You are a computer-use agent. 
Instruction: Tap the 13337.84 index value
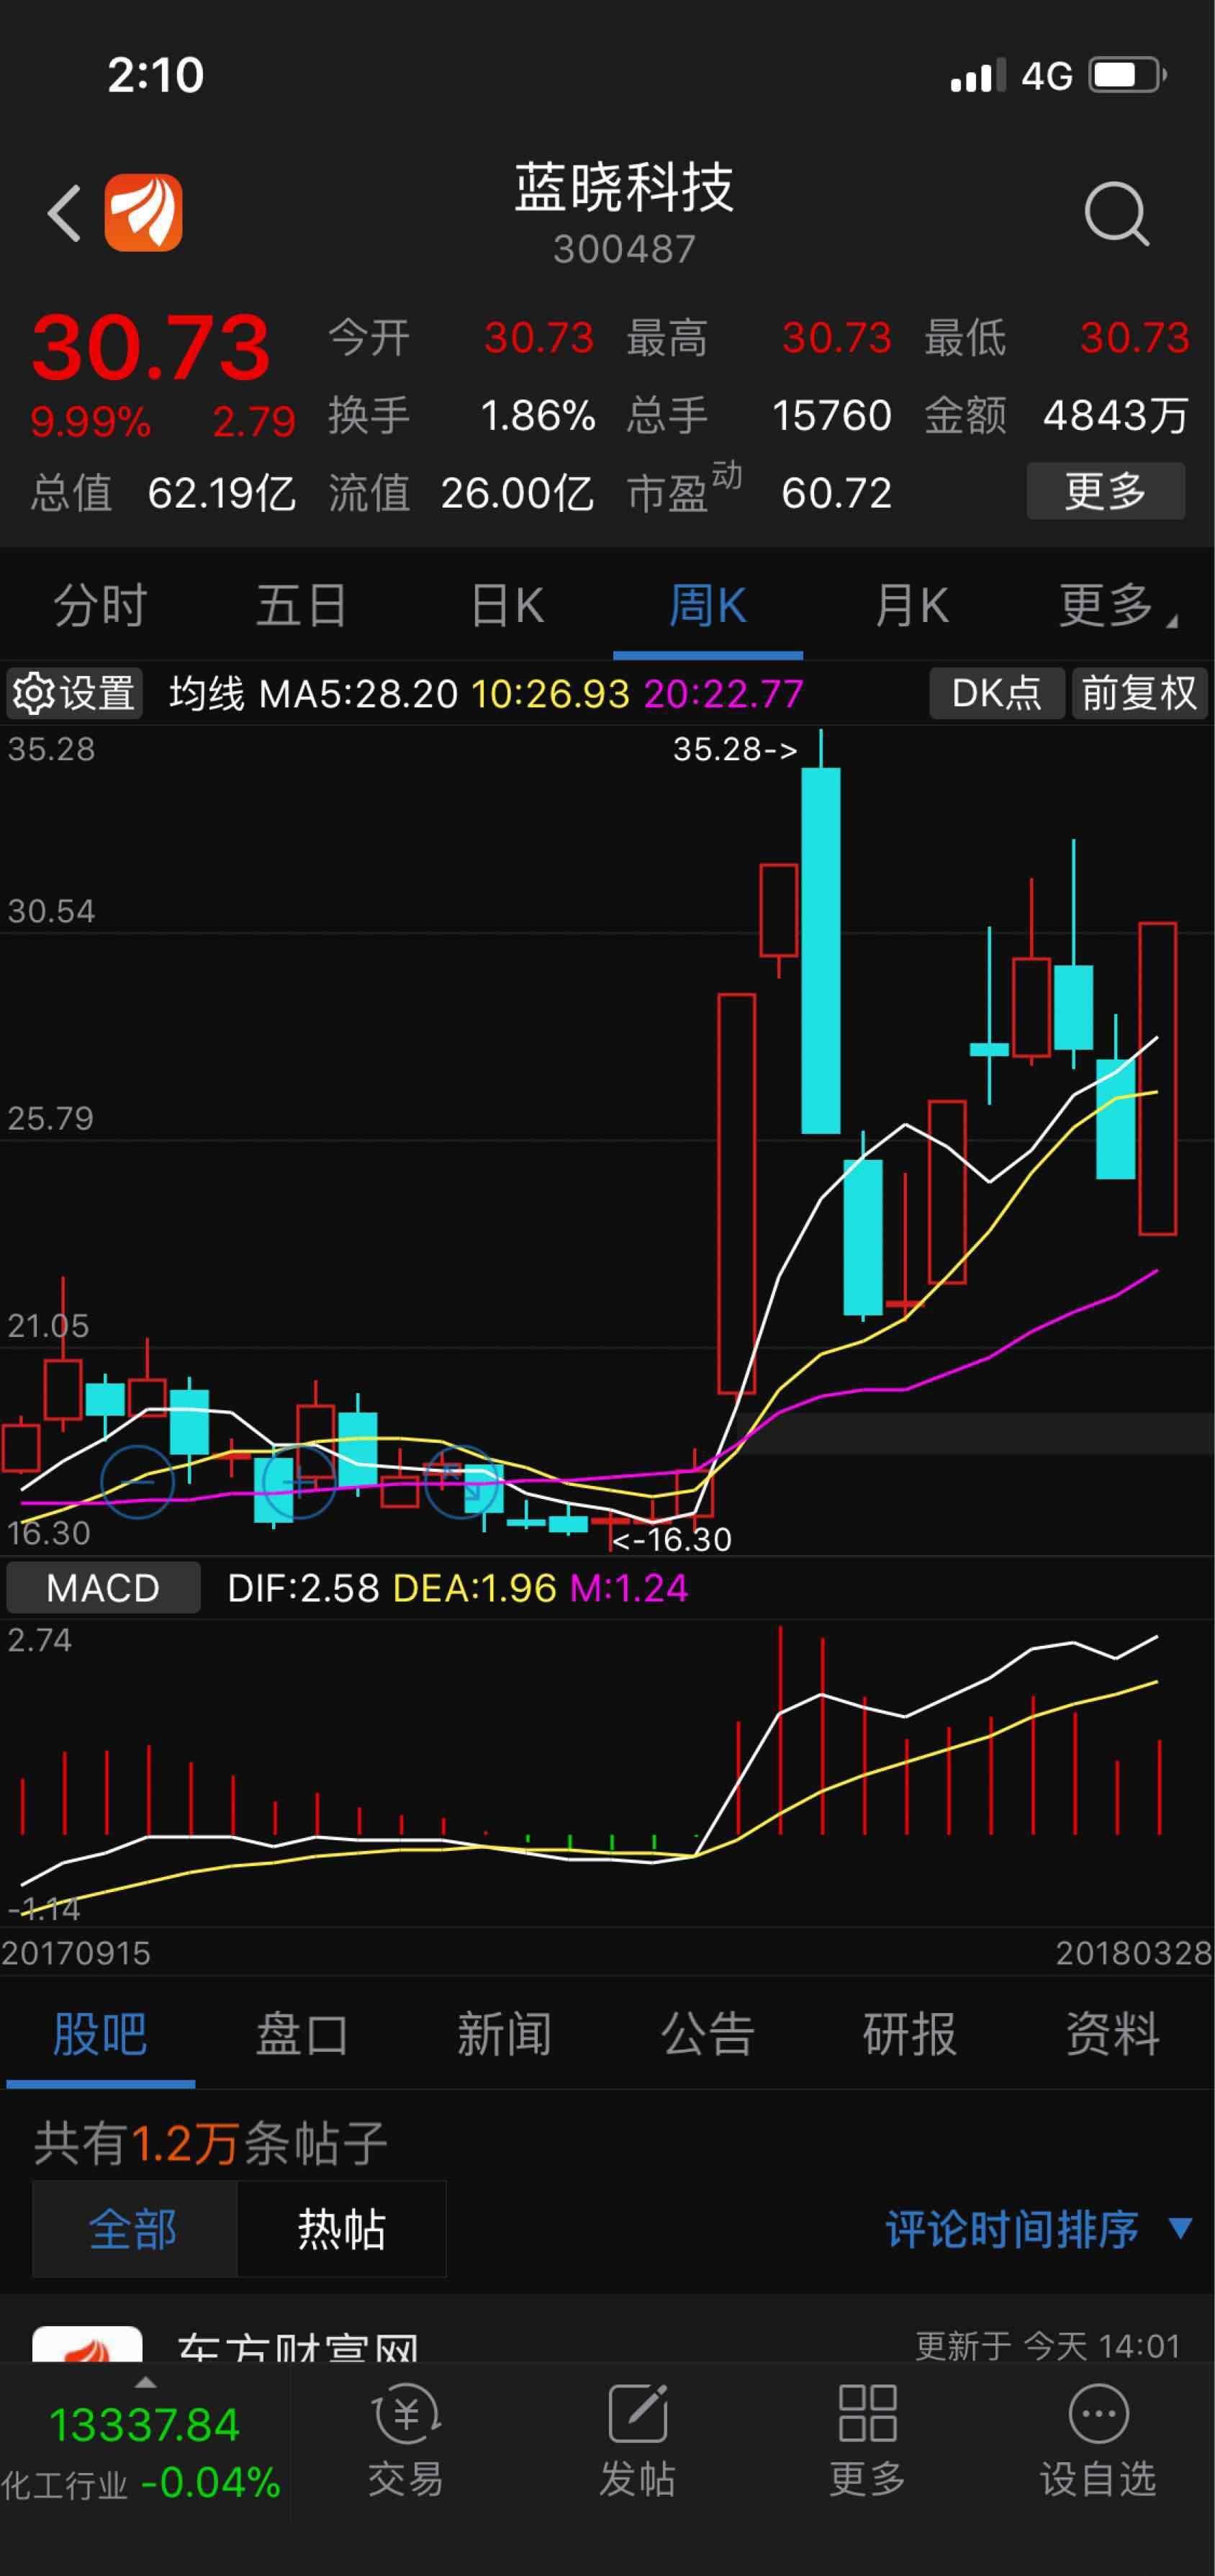[x=145, y=2425]
